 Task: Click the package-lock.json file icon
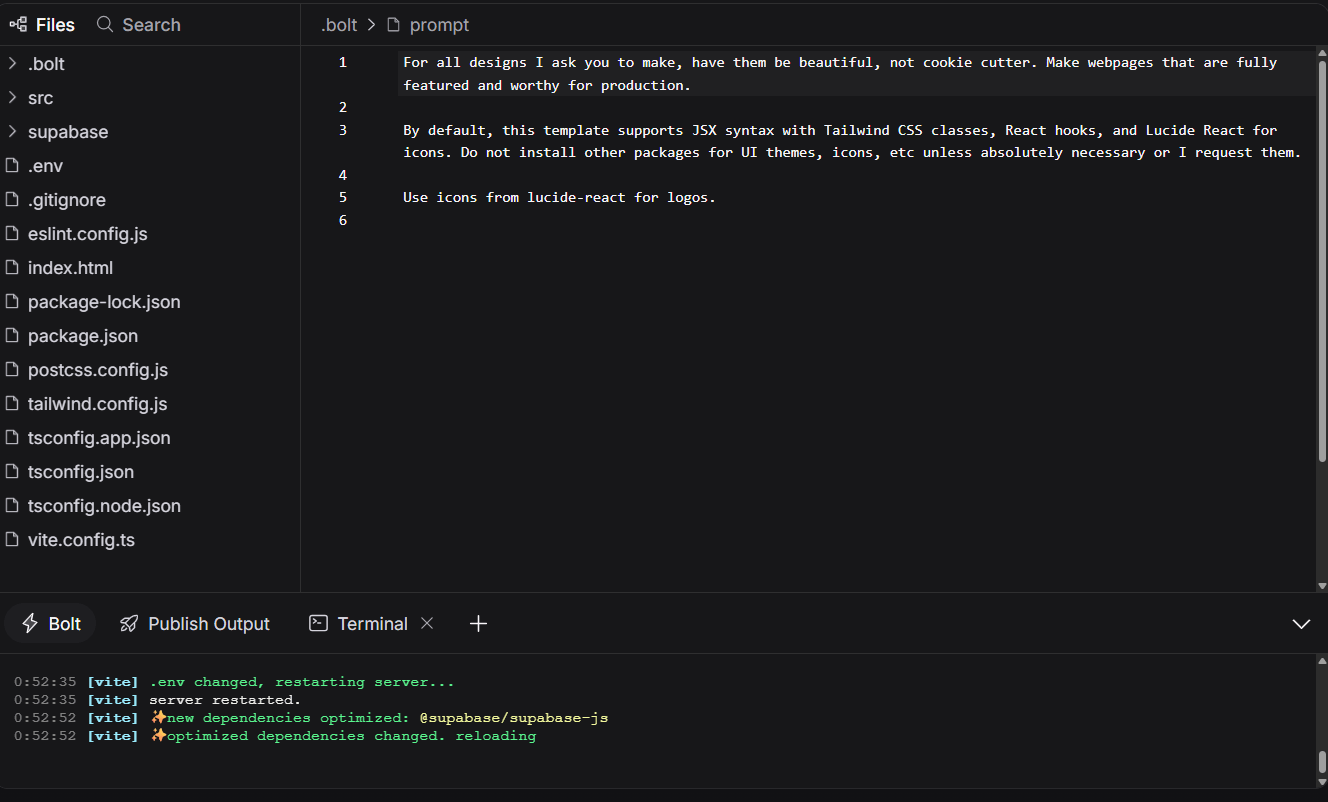click(x=12, y=302)
